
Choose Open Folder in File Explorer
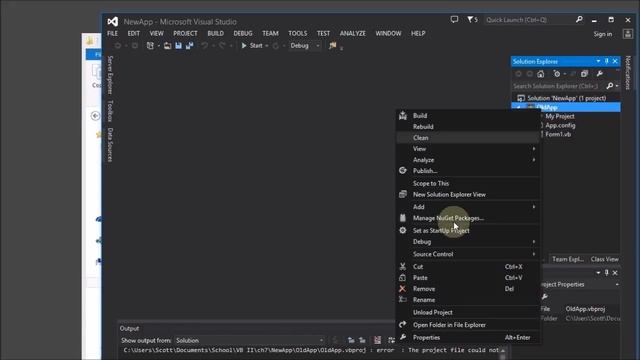click(x=468, y=325)
